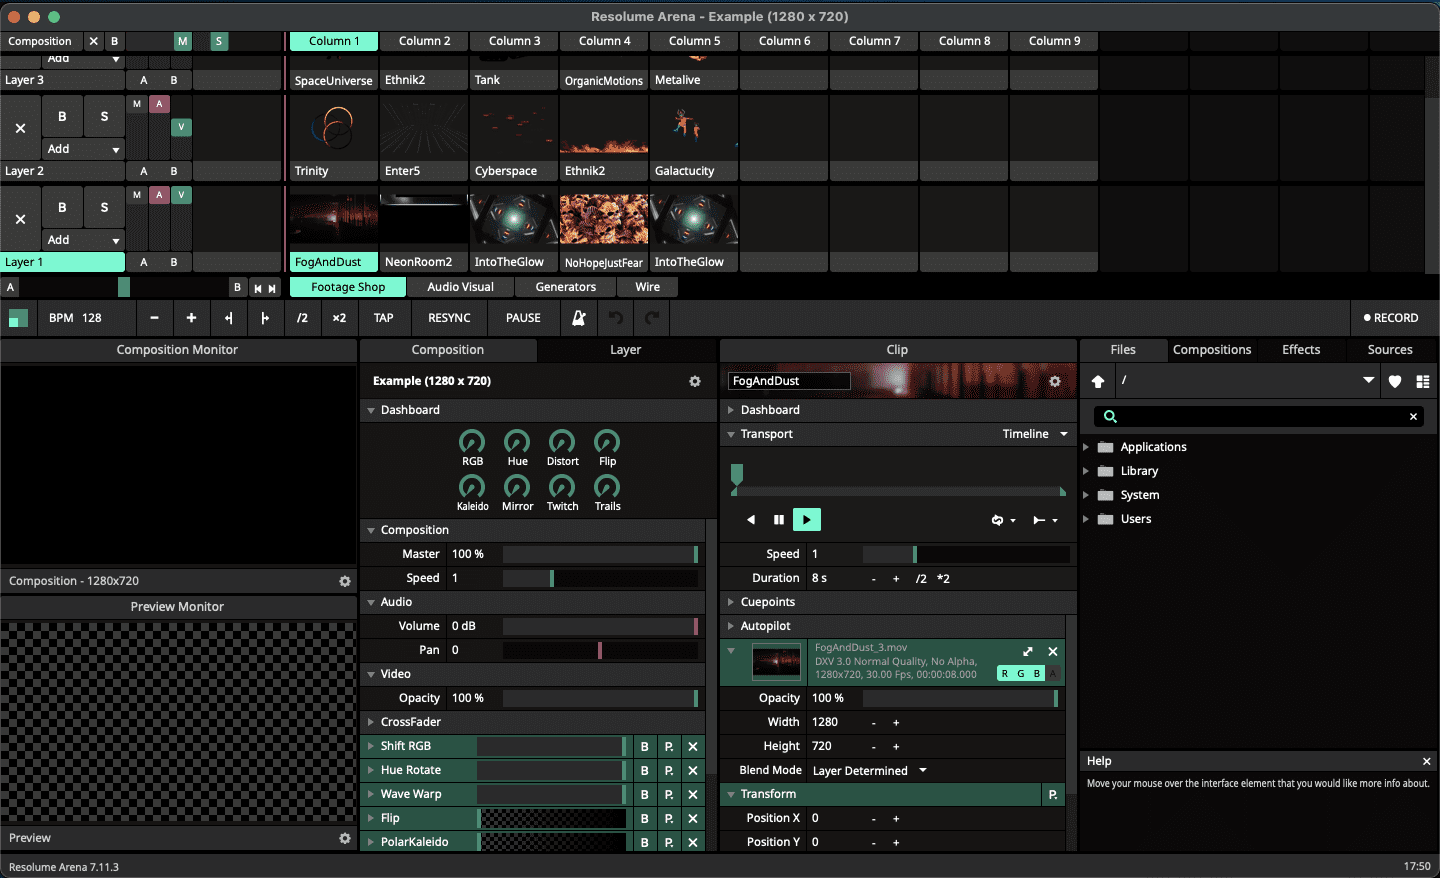Image resolution: width=1440 pixels, height=878 pixels.
Task: Click the Trails dashboard knob
Action: [x=607, y=486]
